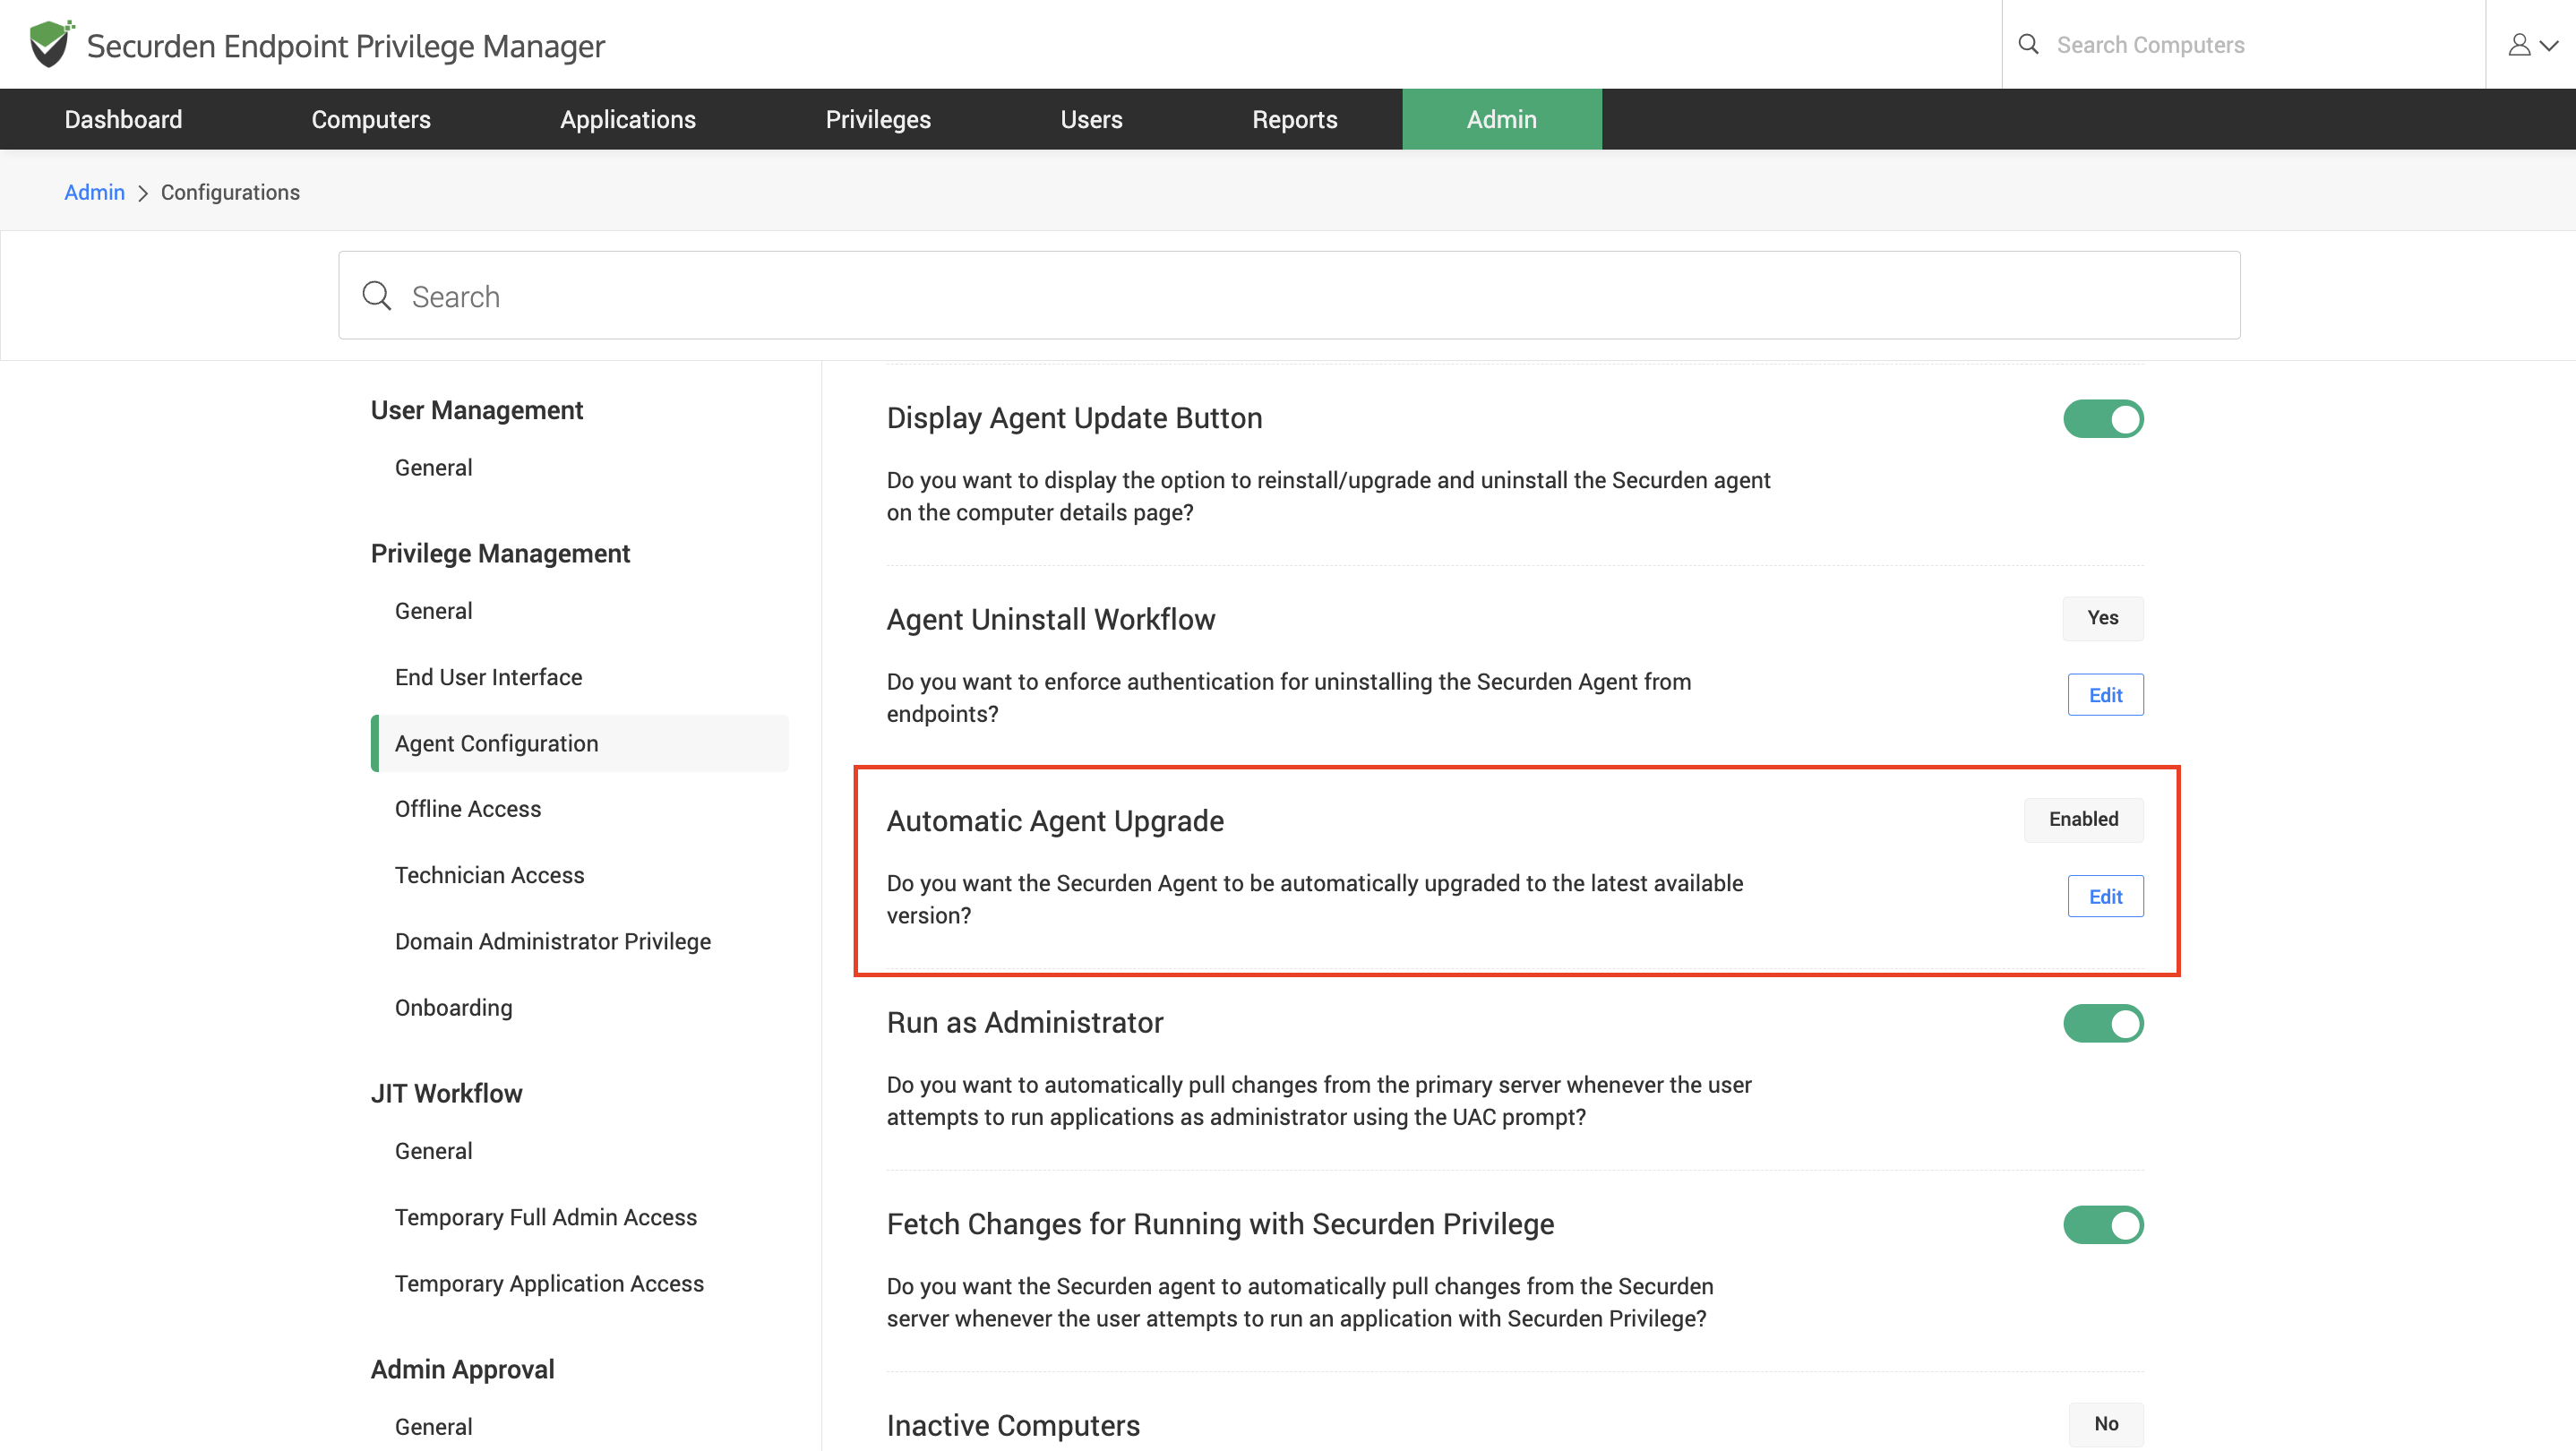Click the Admin Approval section heading
2576x1451 pixels.
[462, 1369]
